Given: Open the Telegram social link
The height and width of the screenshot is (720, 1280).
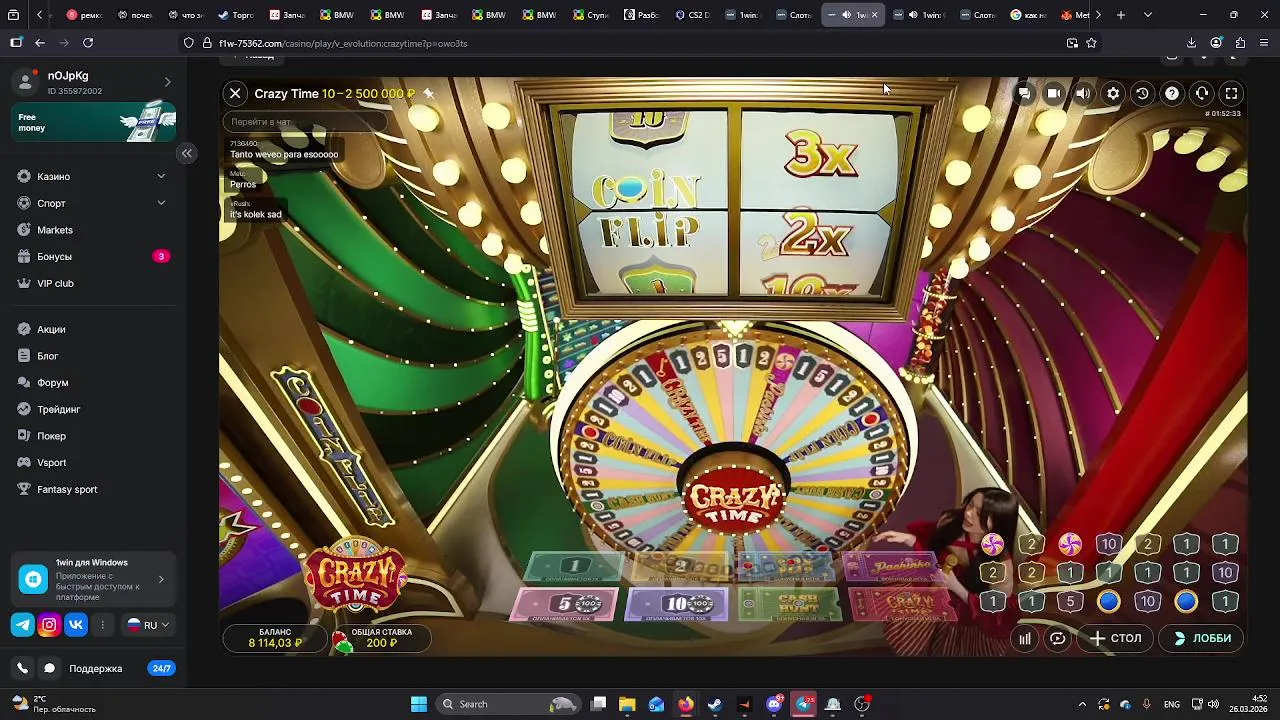Looking at the screenshot, I should 22,625.
